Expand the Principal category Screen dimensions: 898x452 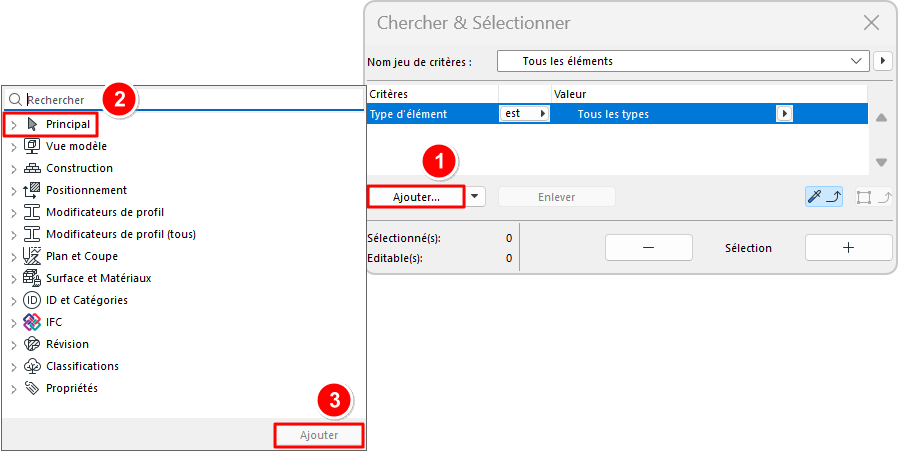pyautogui.click(x=14, y=125)
